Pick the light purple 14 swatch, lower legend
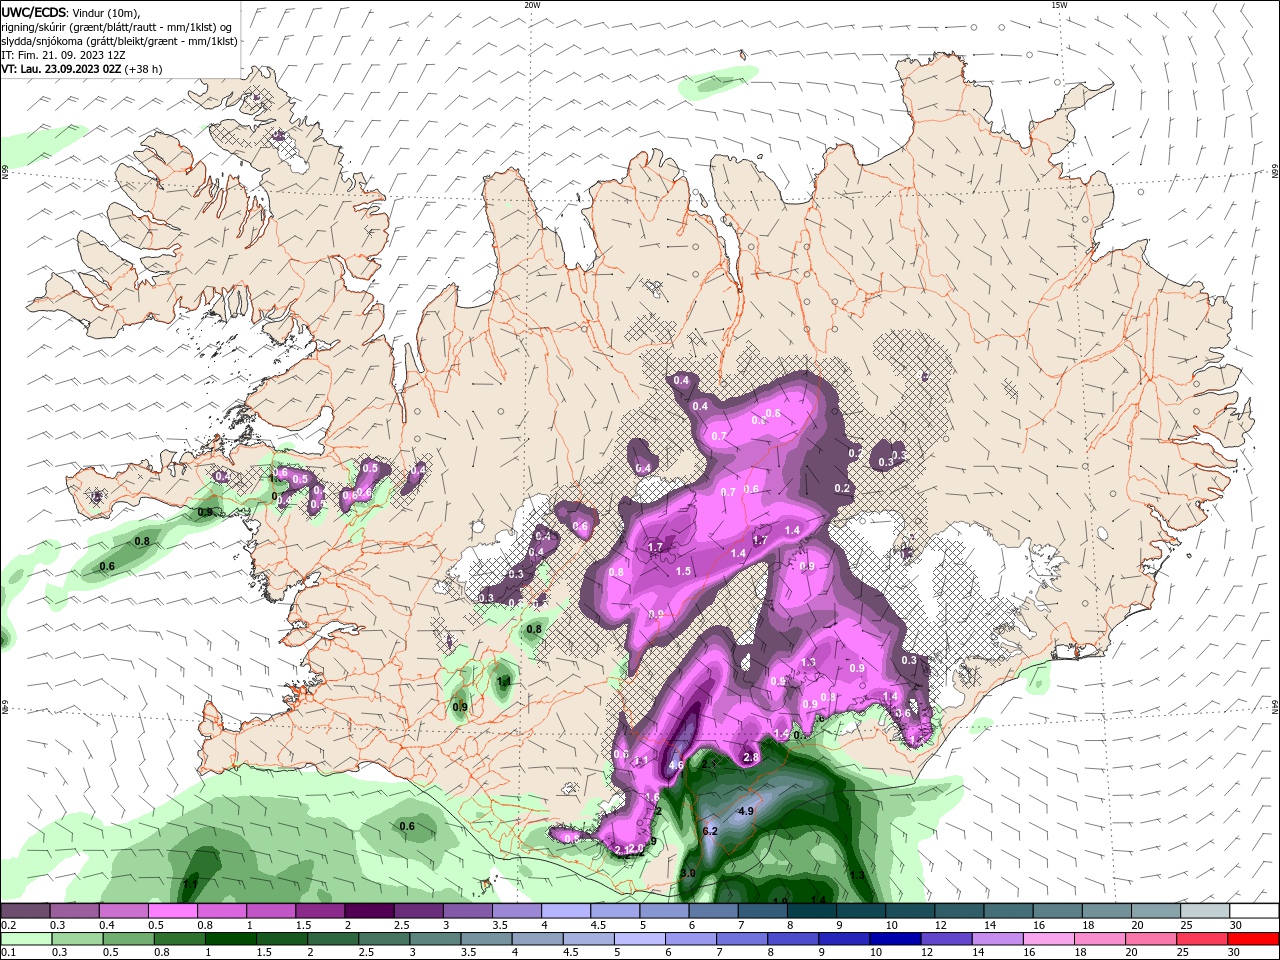Screen dimensions: 1280x960 click(996, 939)
